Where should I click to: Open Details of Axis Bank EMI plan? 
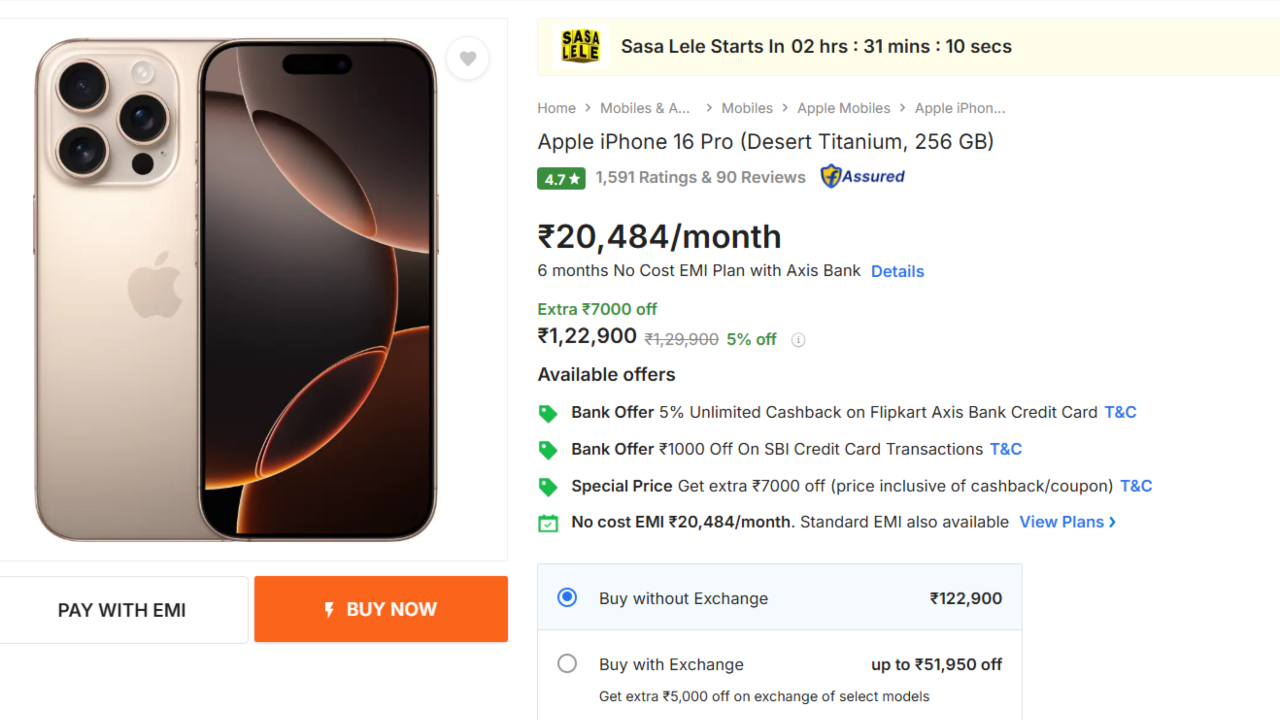click(897, 271)
